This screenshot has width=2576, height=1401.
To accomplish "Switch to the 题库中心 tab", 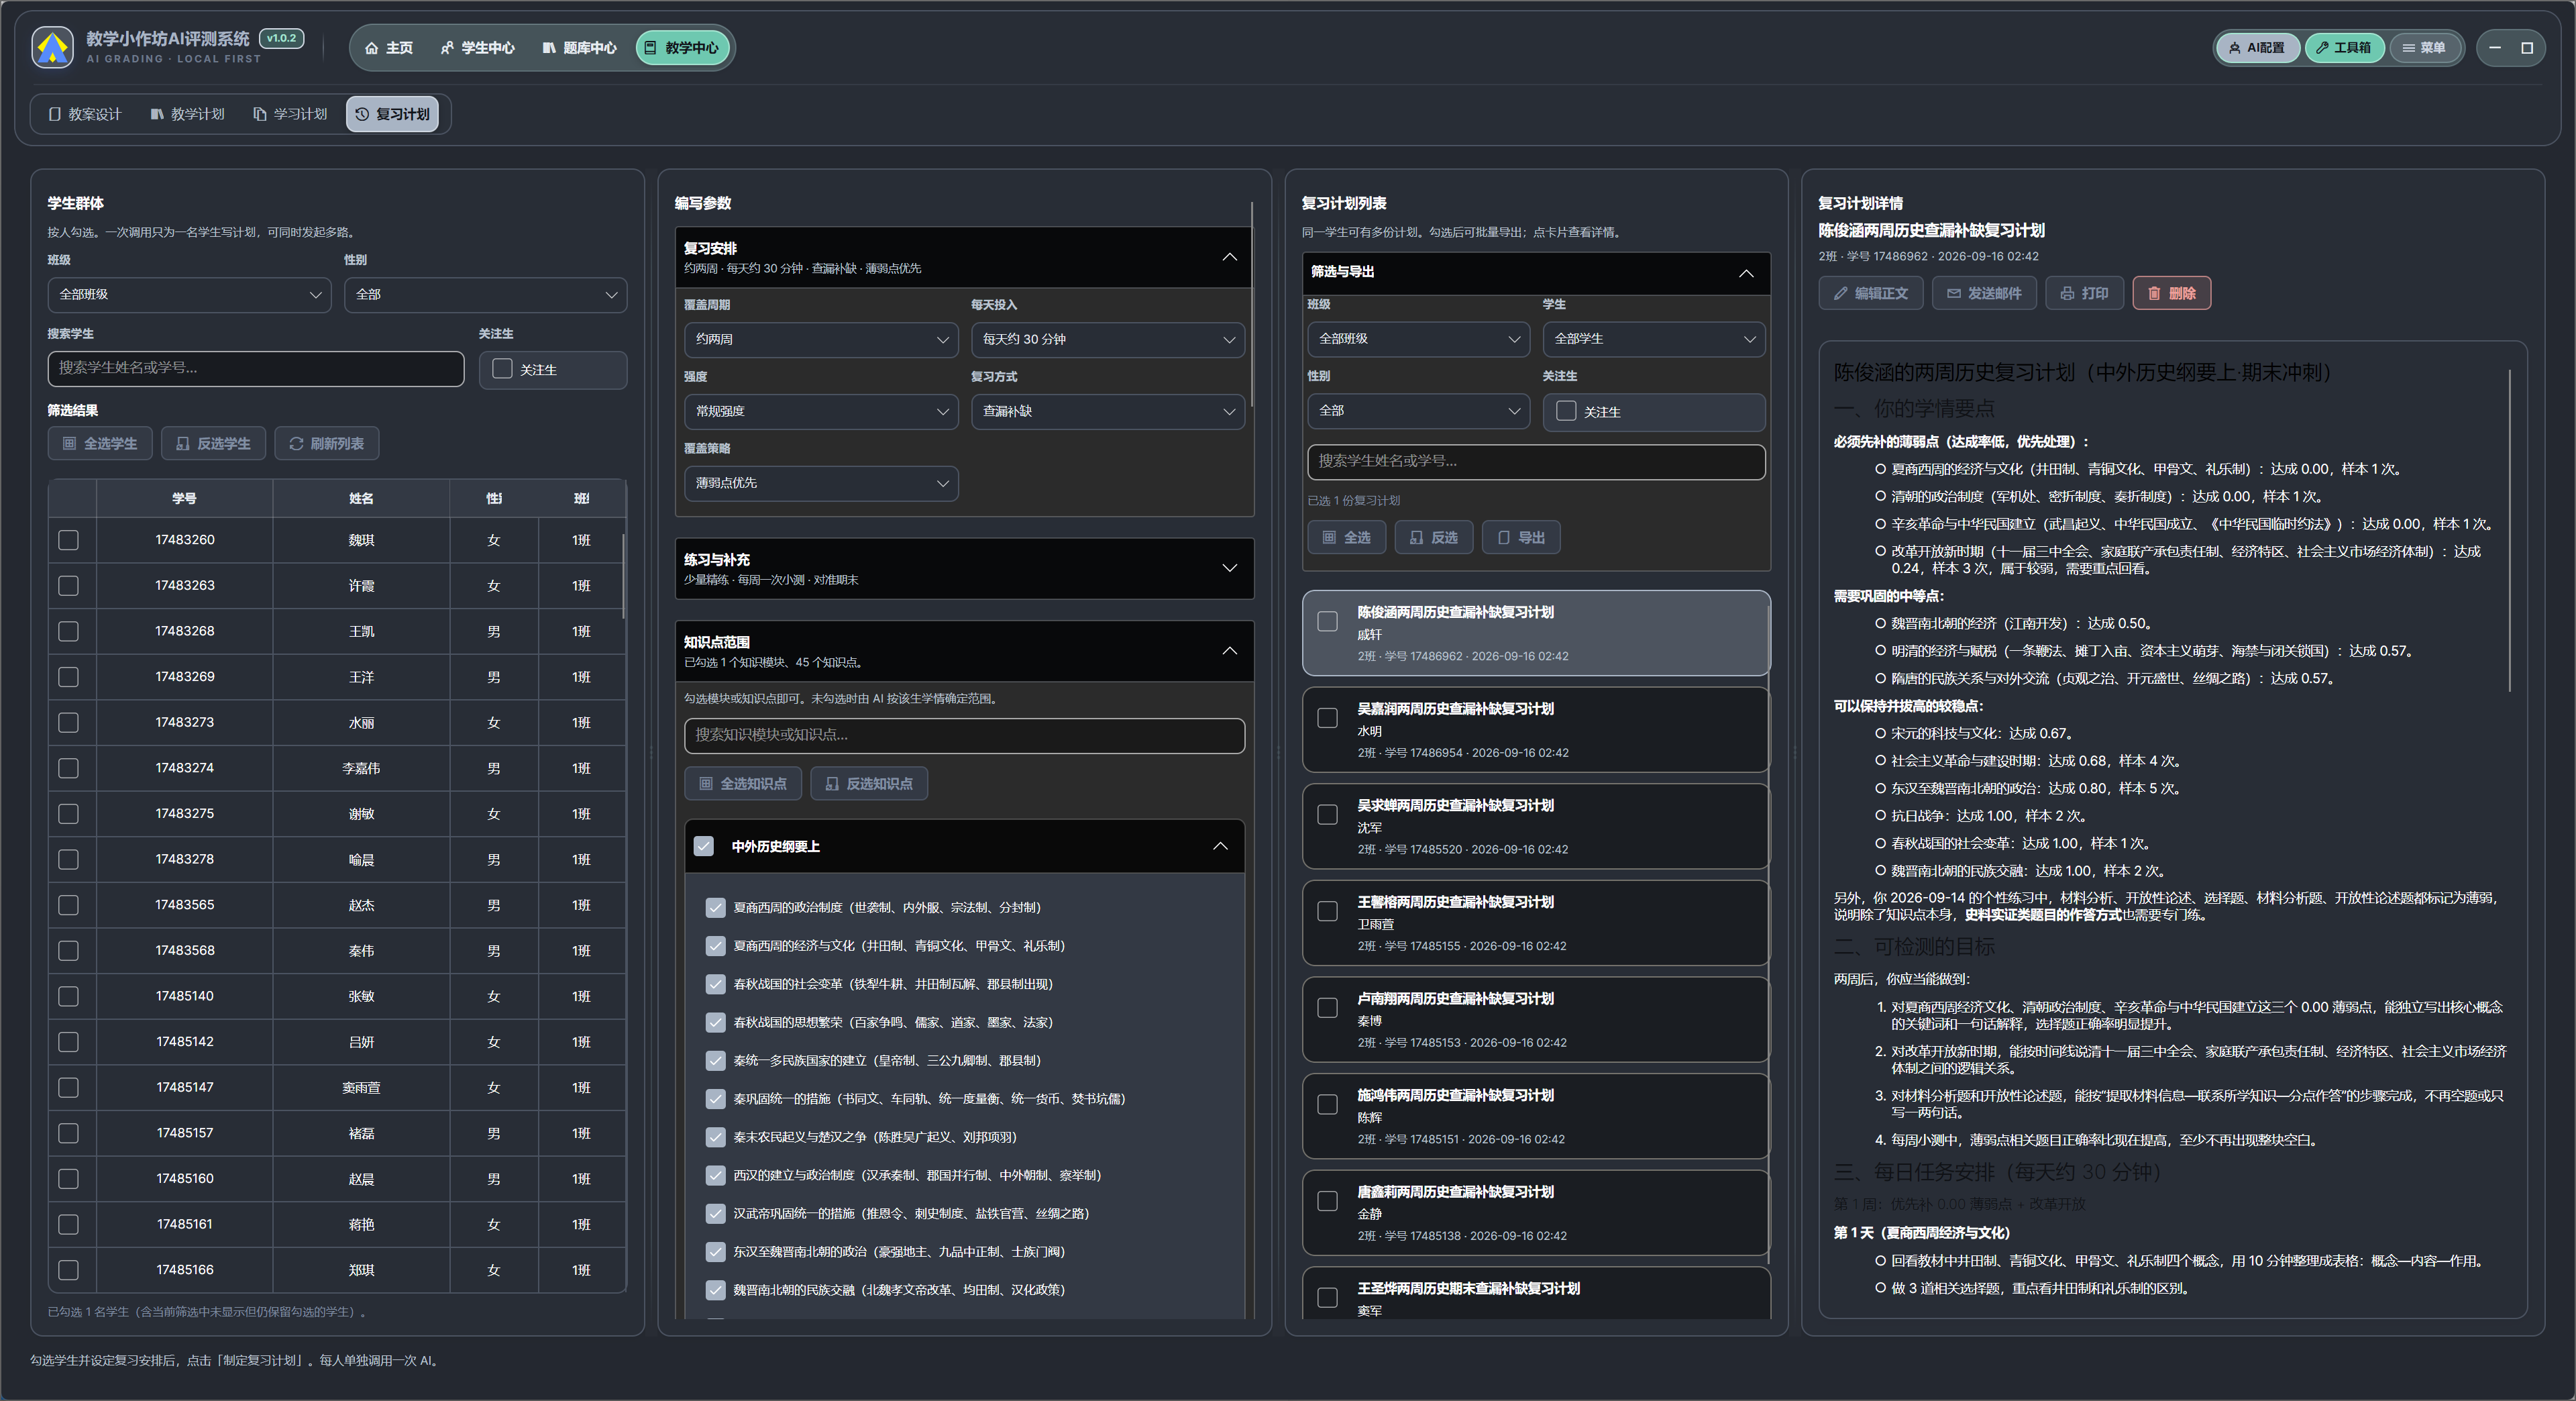I will tap(580, 48).
